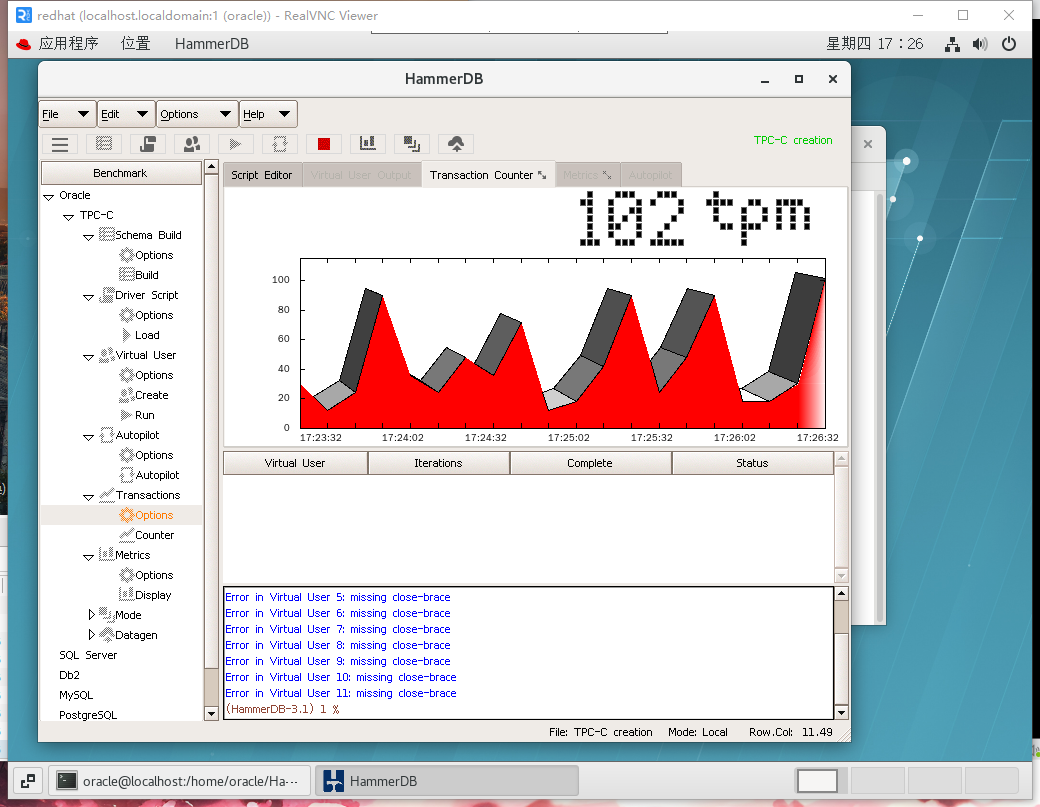
Task: Click the tree panel scroll-up arrow
Action: (x=212, y=166)
